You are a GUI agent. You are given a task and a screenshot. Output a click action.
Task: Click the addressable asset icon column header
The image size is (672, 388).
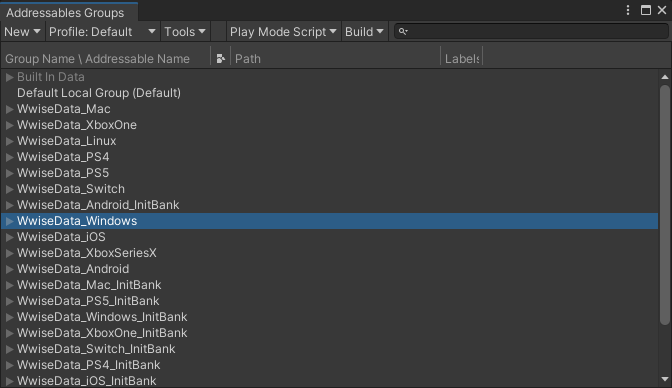(221, 59)
